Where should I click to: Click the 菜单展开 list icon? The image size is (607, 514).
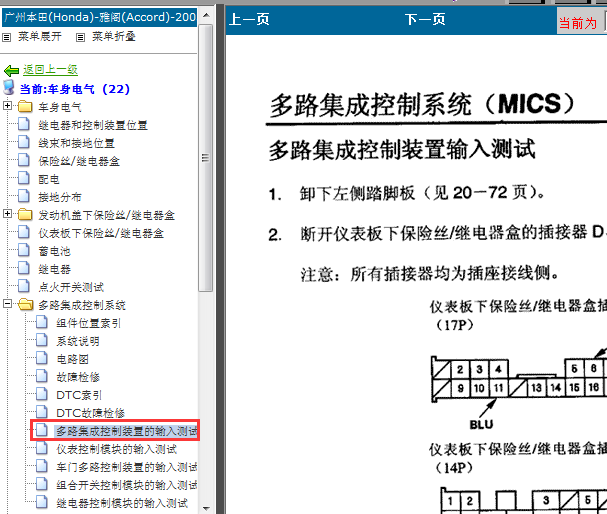[x=7, y=37]
